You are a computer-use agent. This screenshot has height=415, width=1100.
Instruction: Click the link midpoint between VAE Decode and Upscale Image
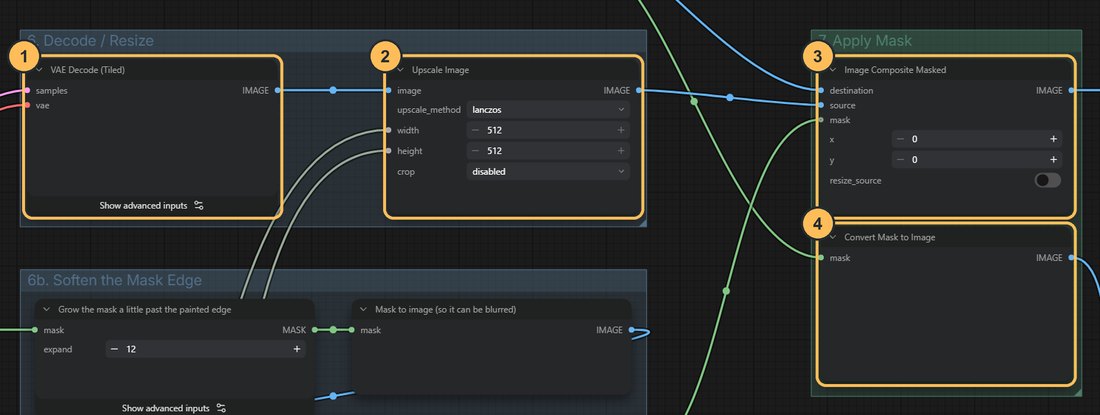(x=333, y=90)
